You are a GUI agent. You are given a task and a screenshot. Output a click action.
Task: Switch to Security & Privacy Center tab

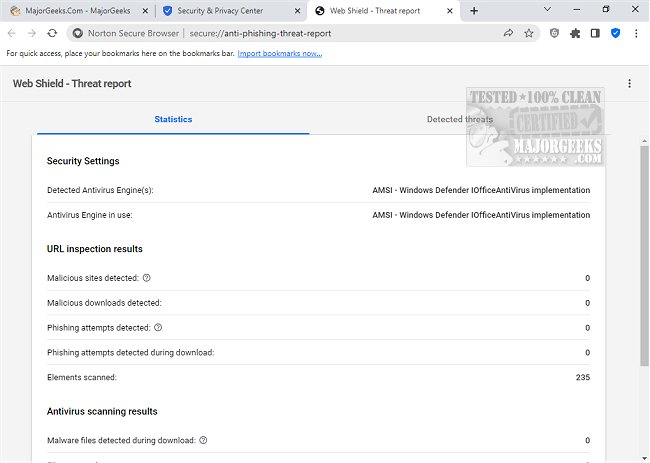click(x=232, y=11)
